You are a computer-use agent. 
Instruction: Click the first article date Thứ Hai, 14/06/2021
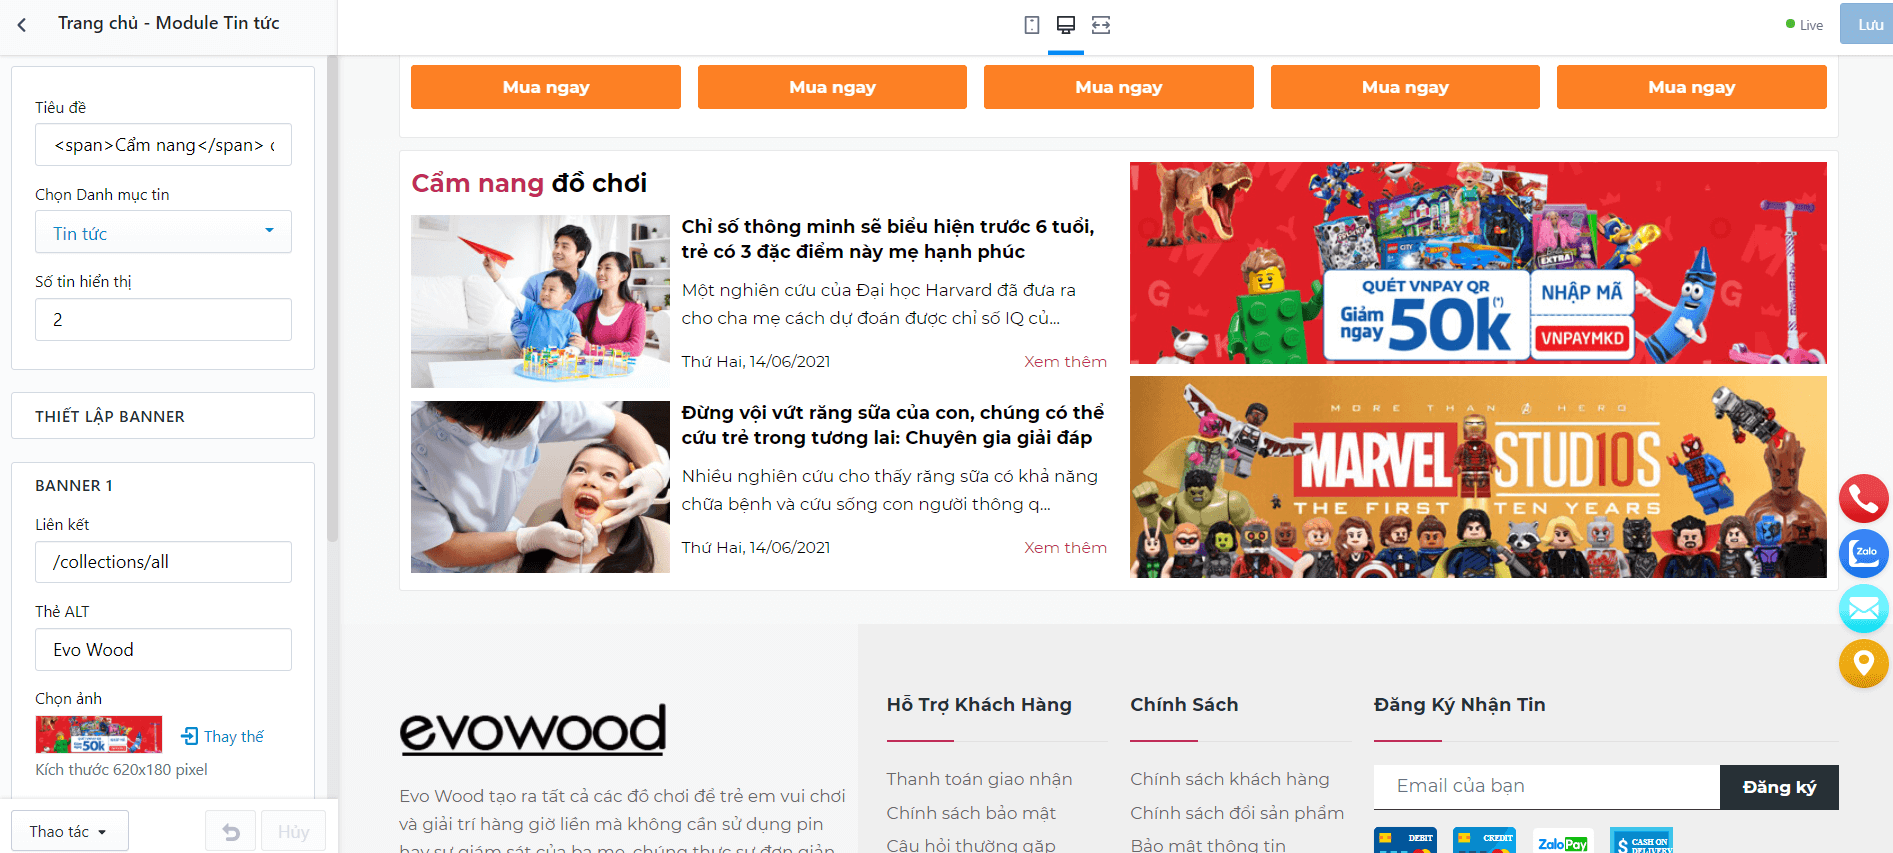click(755, 361)
